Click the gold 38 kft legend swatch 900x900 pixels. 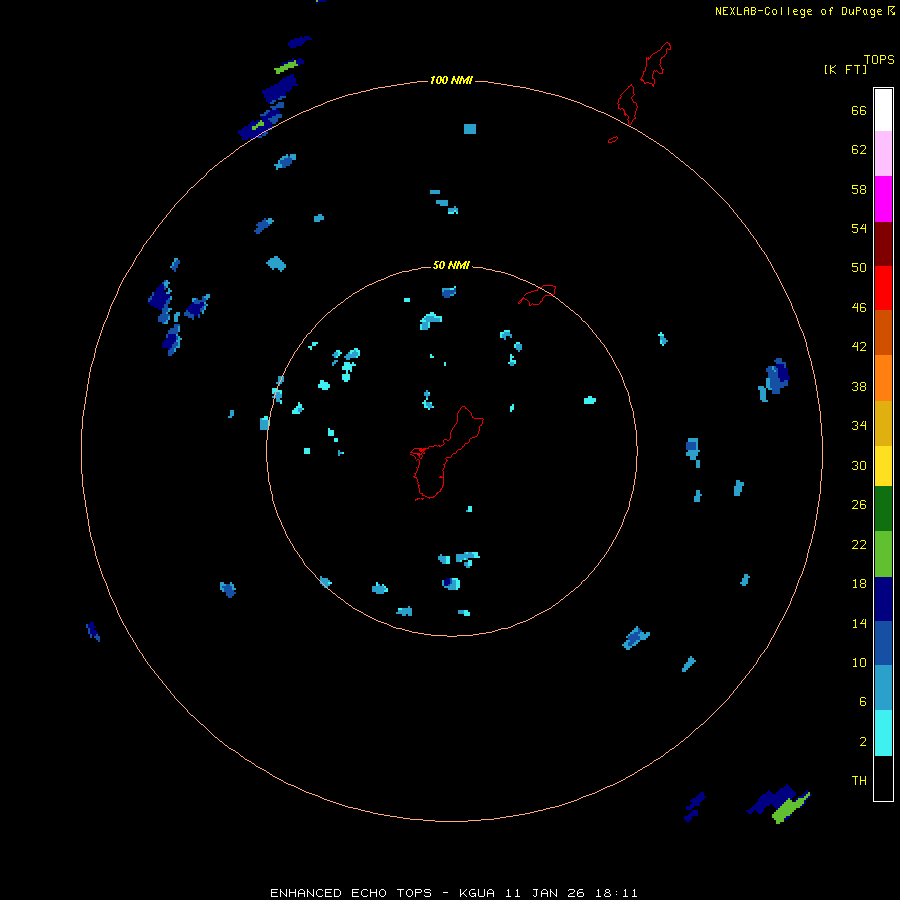point(883,423)
